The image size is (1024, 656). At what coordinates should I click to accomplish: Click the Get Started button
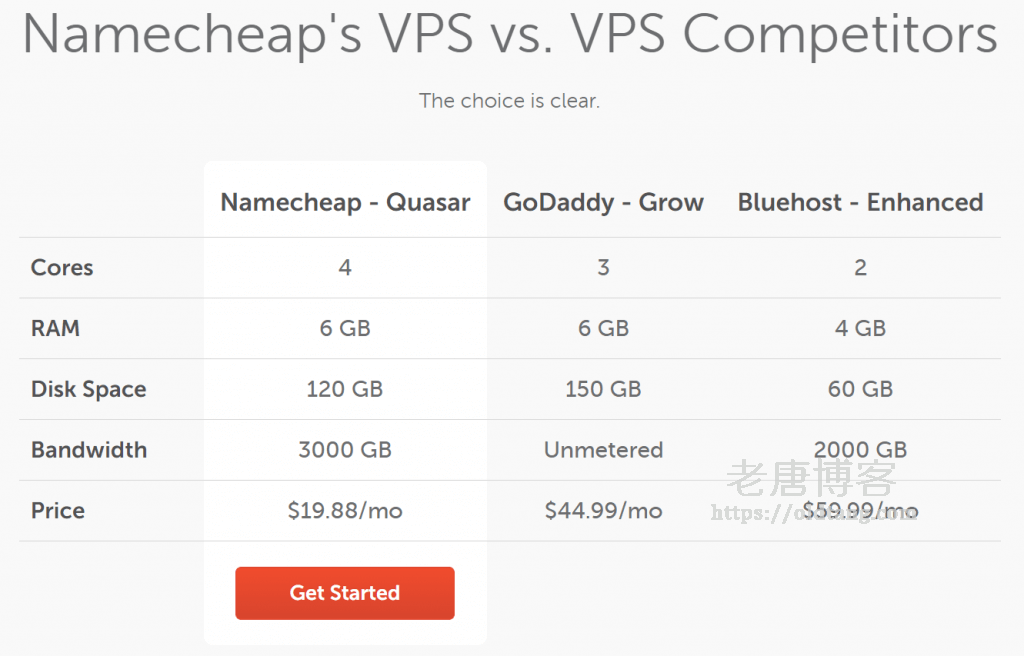(x=344, y=593)
